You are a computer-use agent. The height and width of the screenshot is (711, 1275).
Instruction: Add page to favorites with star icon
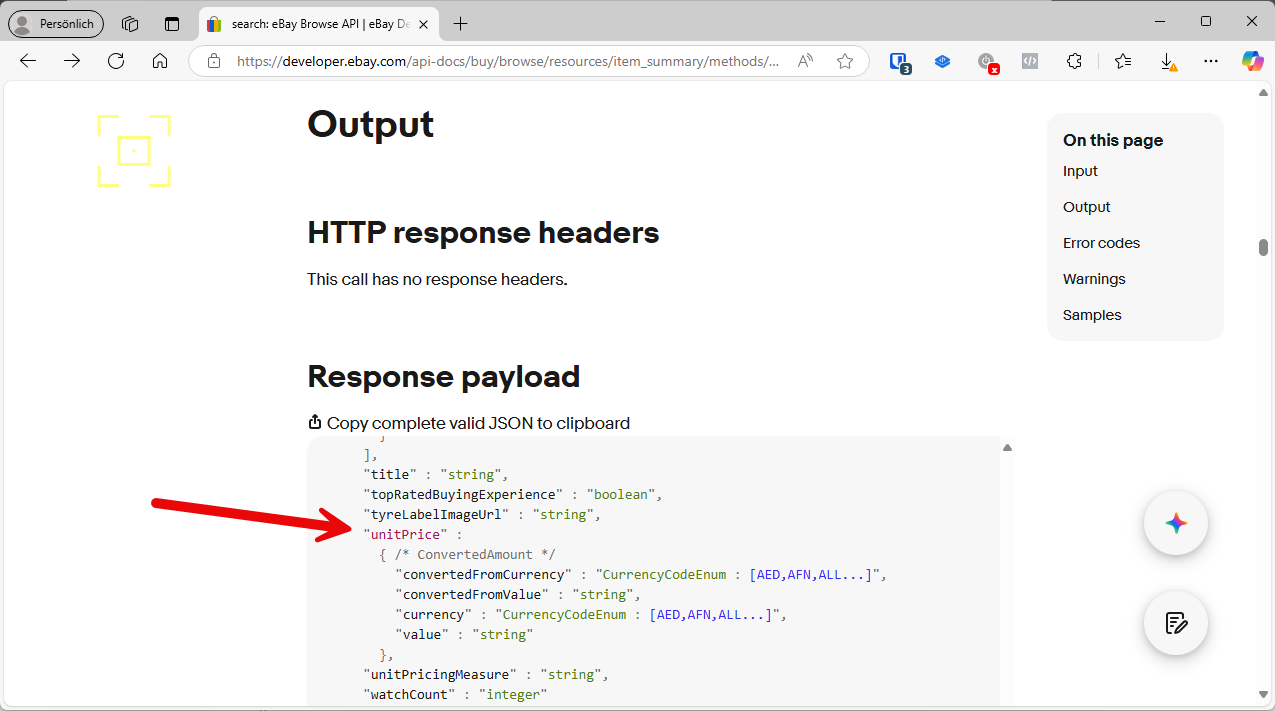coord(845,61)
